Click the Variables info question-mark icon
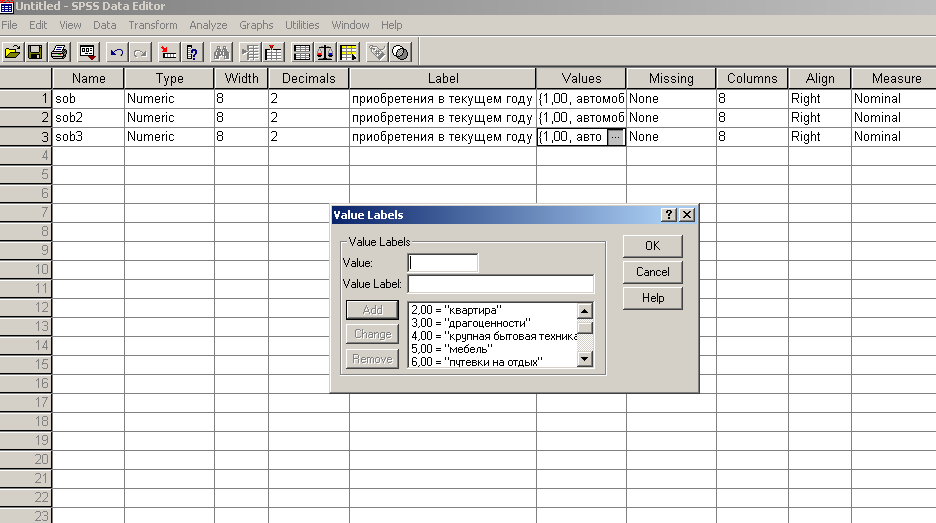This screenshot has height=523, width=936. point(192,53)
